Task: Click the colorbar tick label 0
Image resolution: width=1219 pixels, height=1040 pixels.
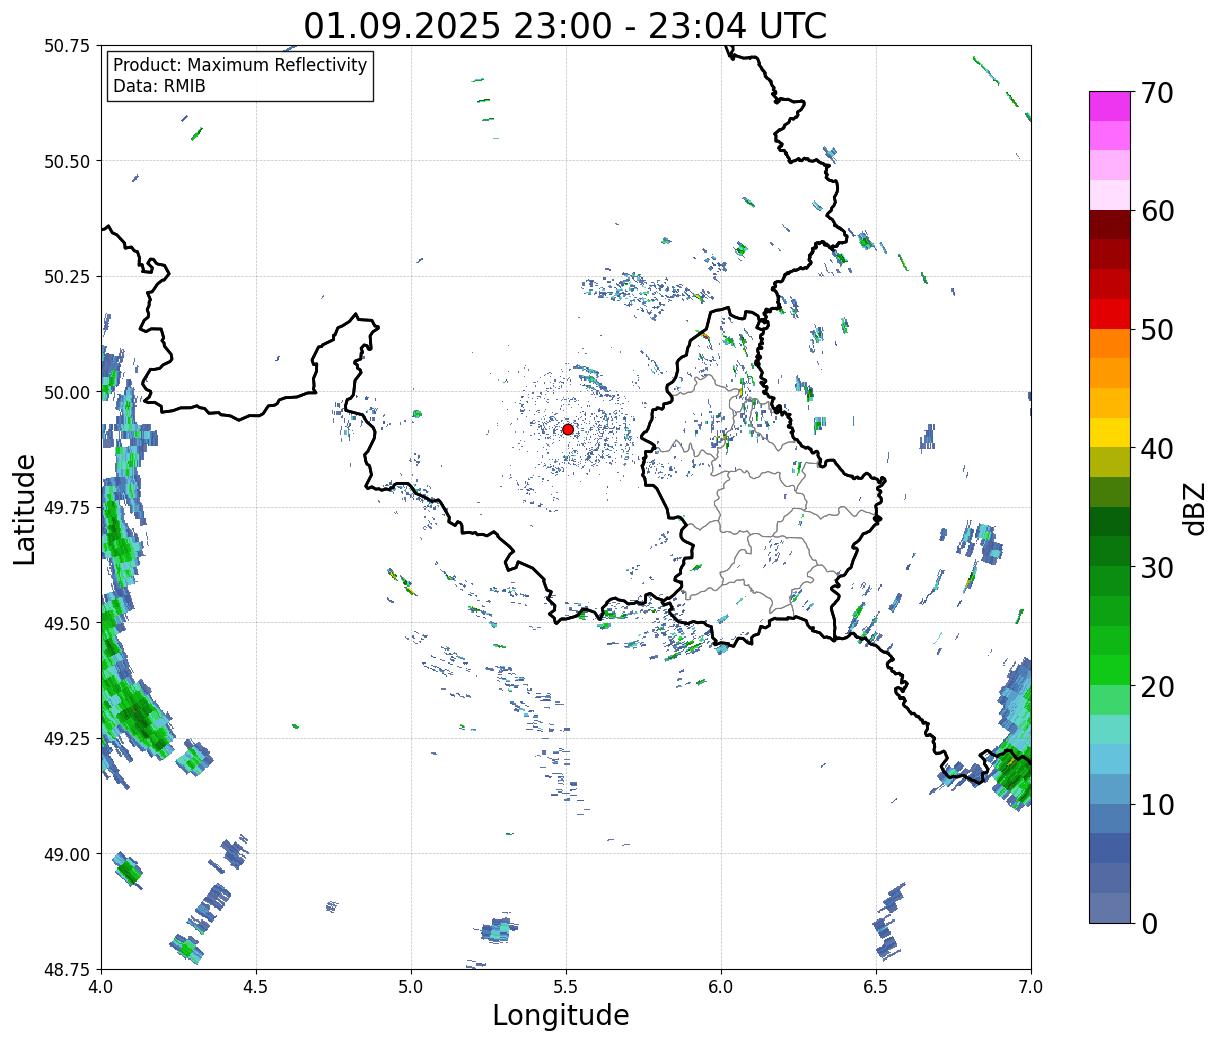Action: (1149, 923)
